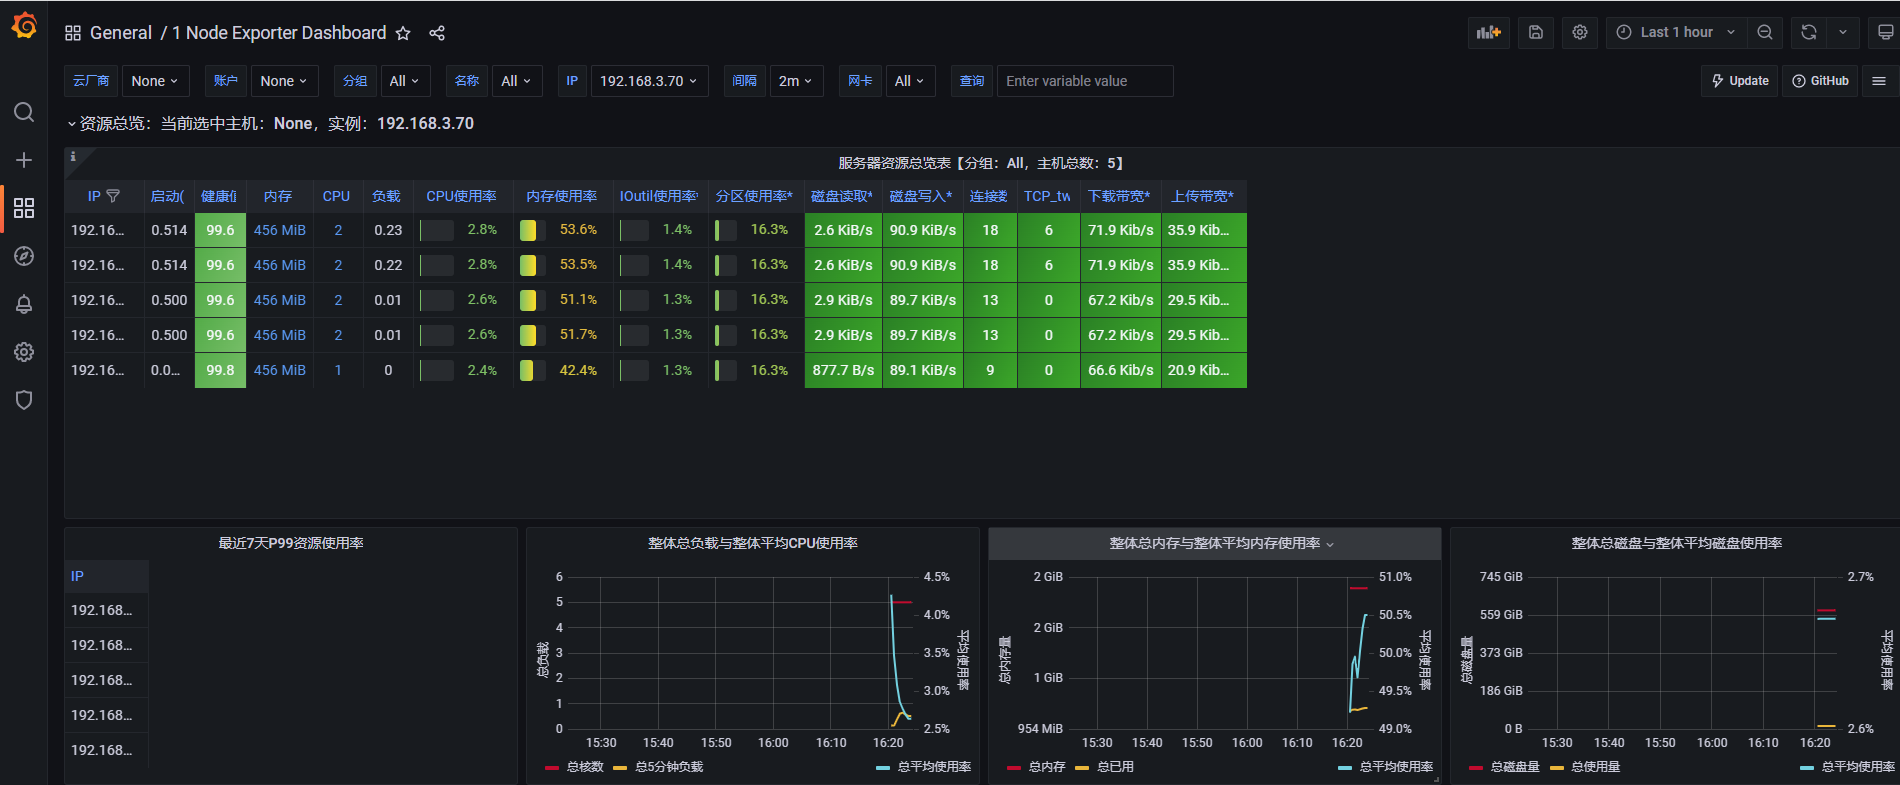Open the sidebar search icon

point(24,112)
